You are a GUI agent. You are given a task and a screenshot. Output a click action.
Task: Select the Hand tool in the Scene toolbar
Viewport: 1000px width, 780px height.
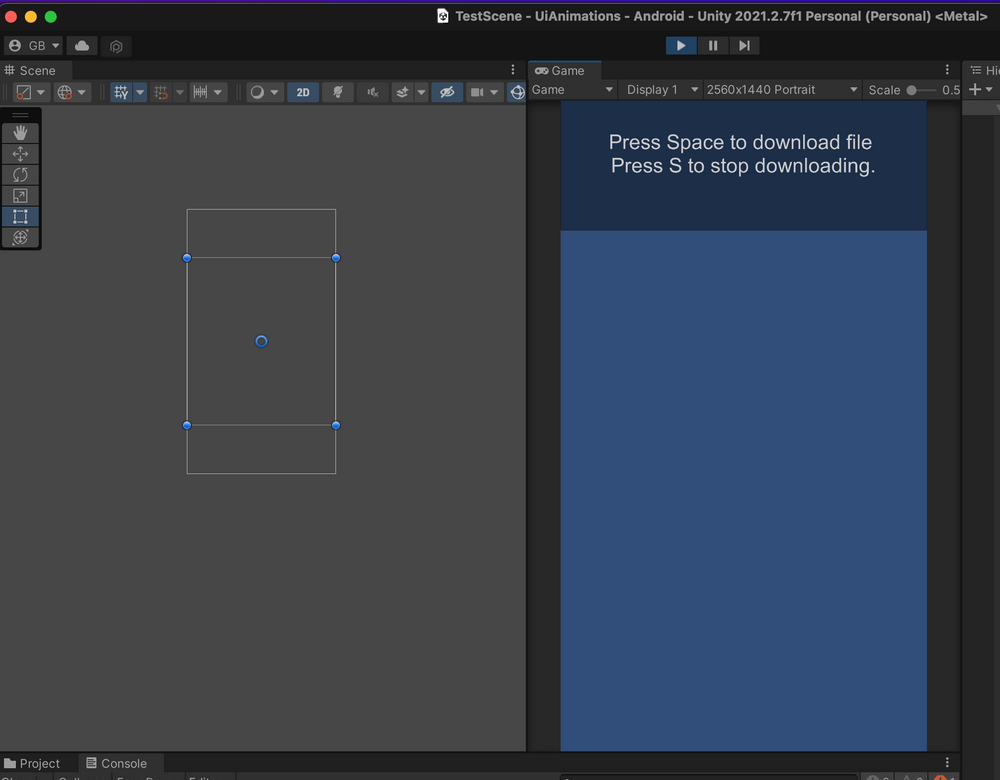pyautogui.click(x=20, y=131)
